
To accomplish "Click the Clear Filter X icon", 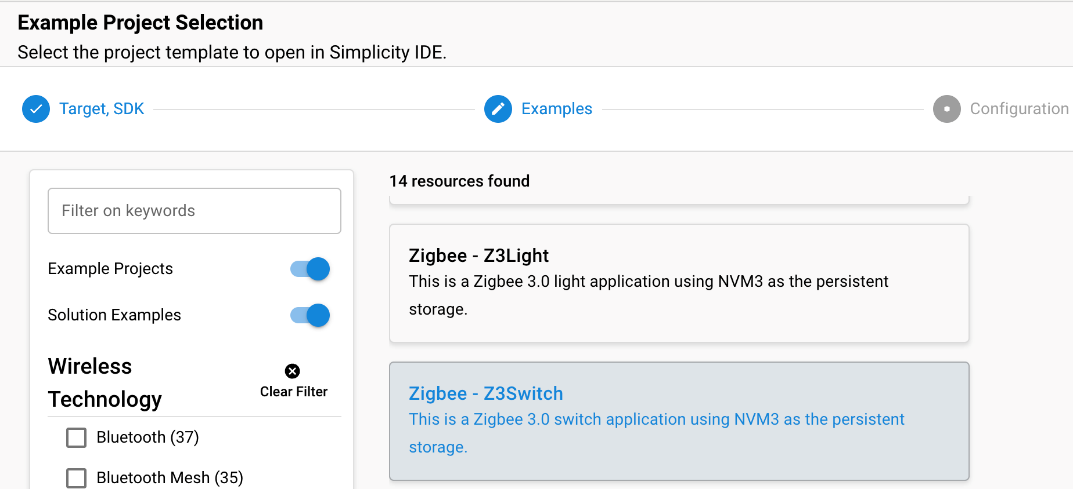I will click(x=293, y=371).
